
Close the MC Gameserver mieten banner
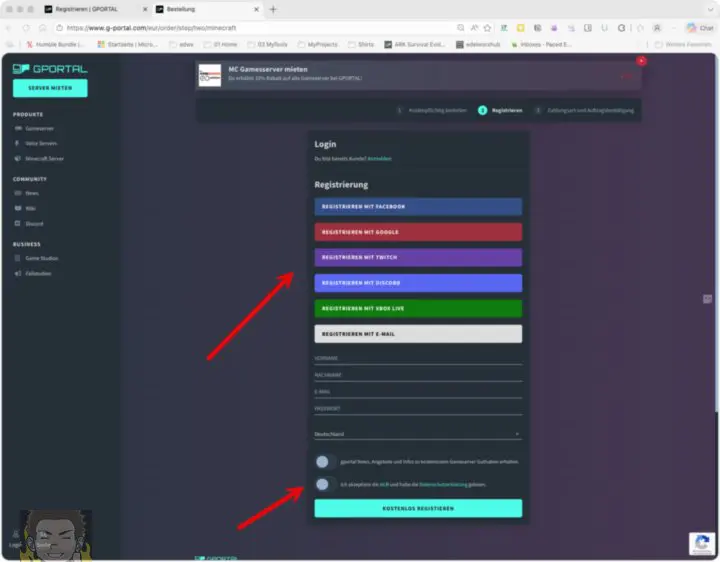point(641,61)
